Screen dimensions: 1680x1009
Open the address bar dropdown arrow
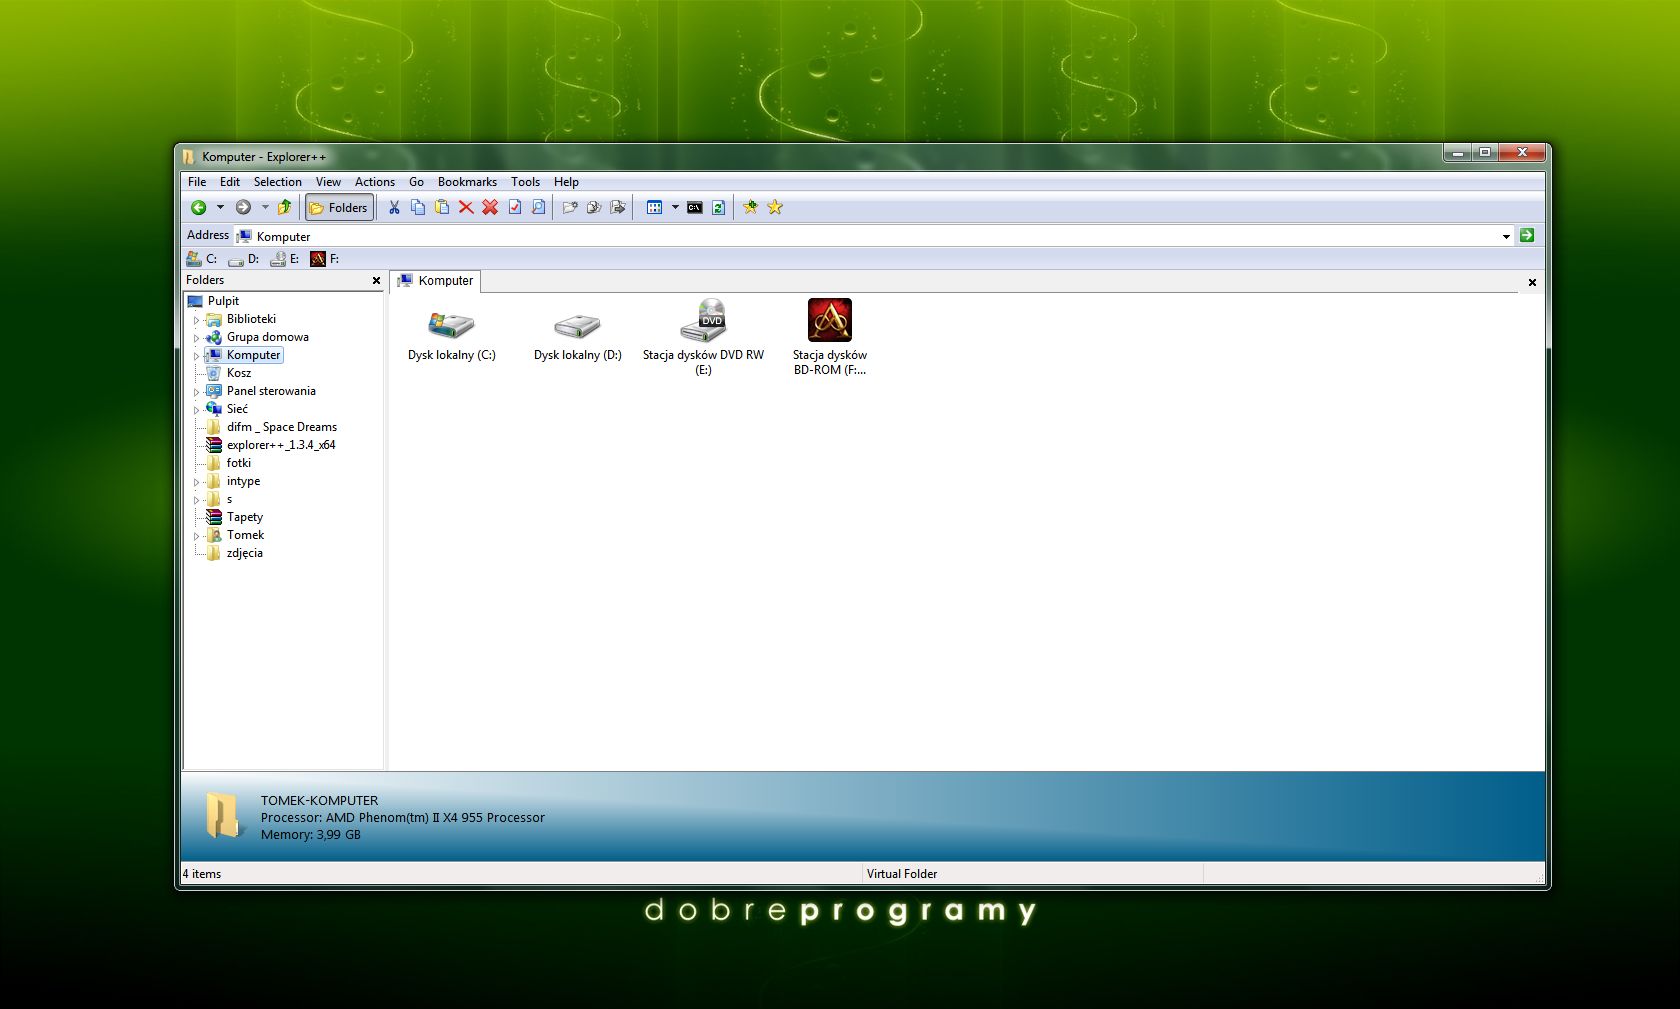[1506, 236]
